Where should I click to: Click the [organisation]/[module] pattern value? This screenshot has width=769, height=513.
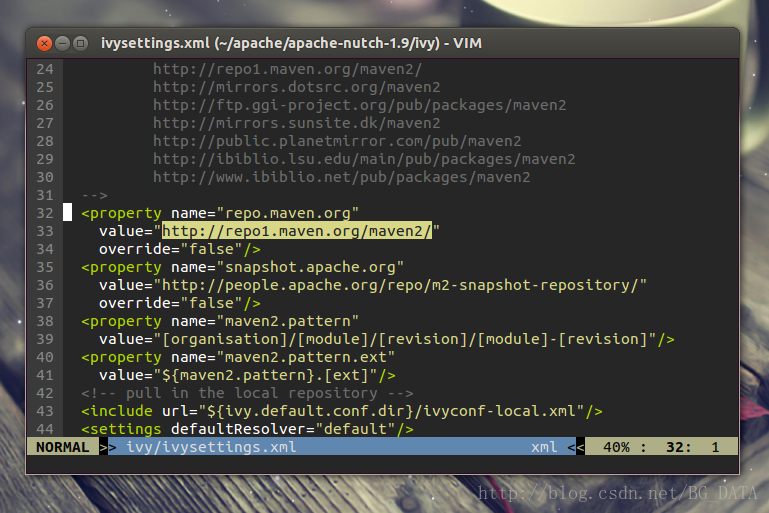(x=404, y=339)
